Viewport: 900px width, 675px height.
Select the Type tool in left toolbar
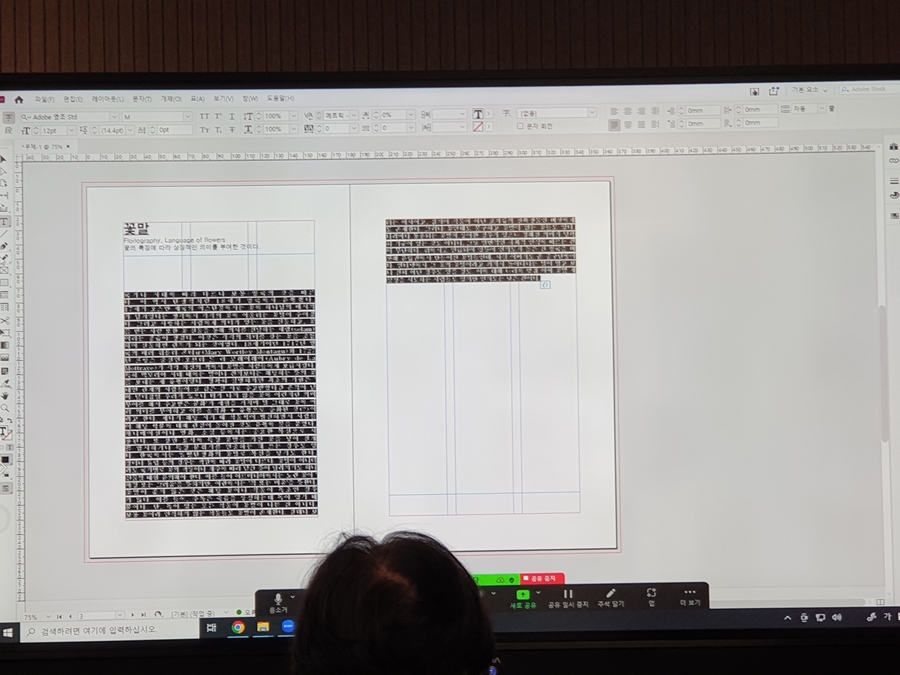5,221
